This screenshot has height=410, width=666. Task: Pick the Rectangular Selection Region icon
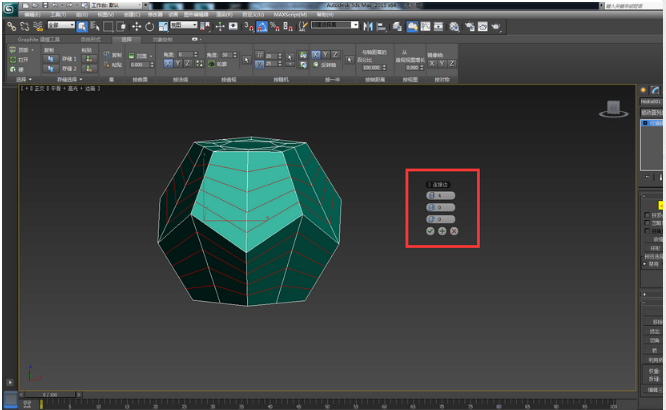pos(108,27)
